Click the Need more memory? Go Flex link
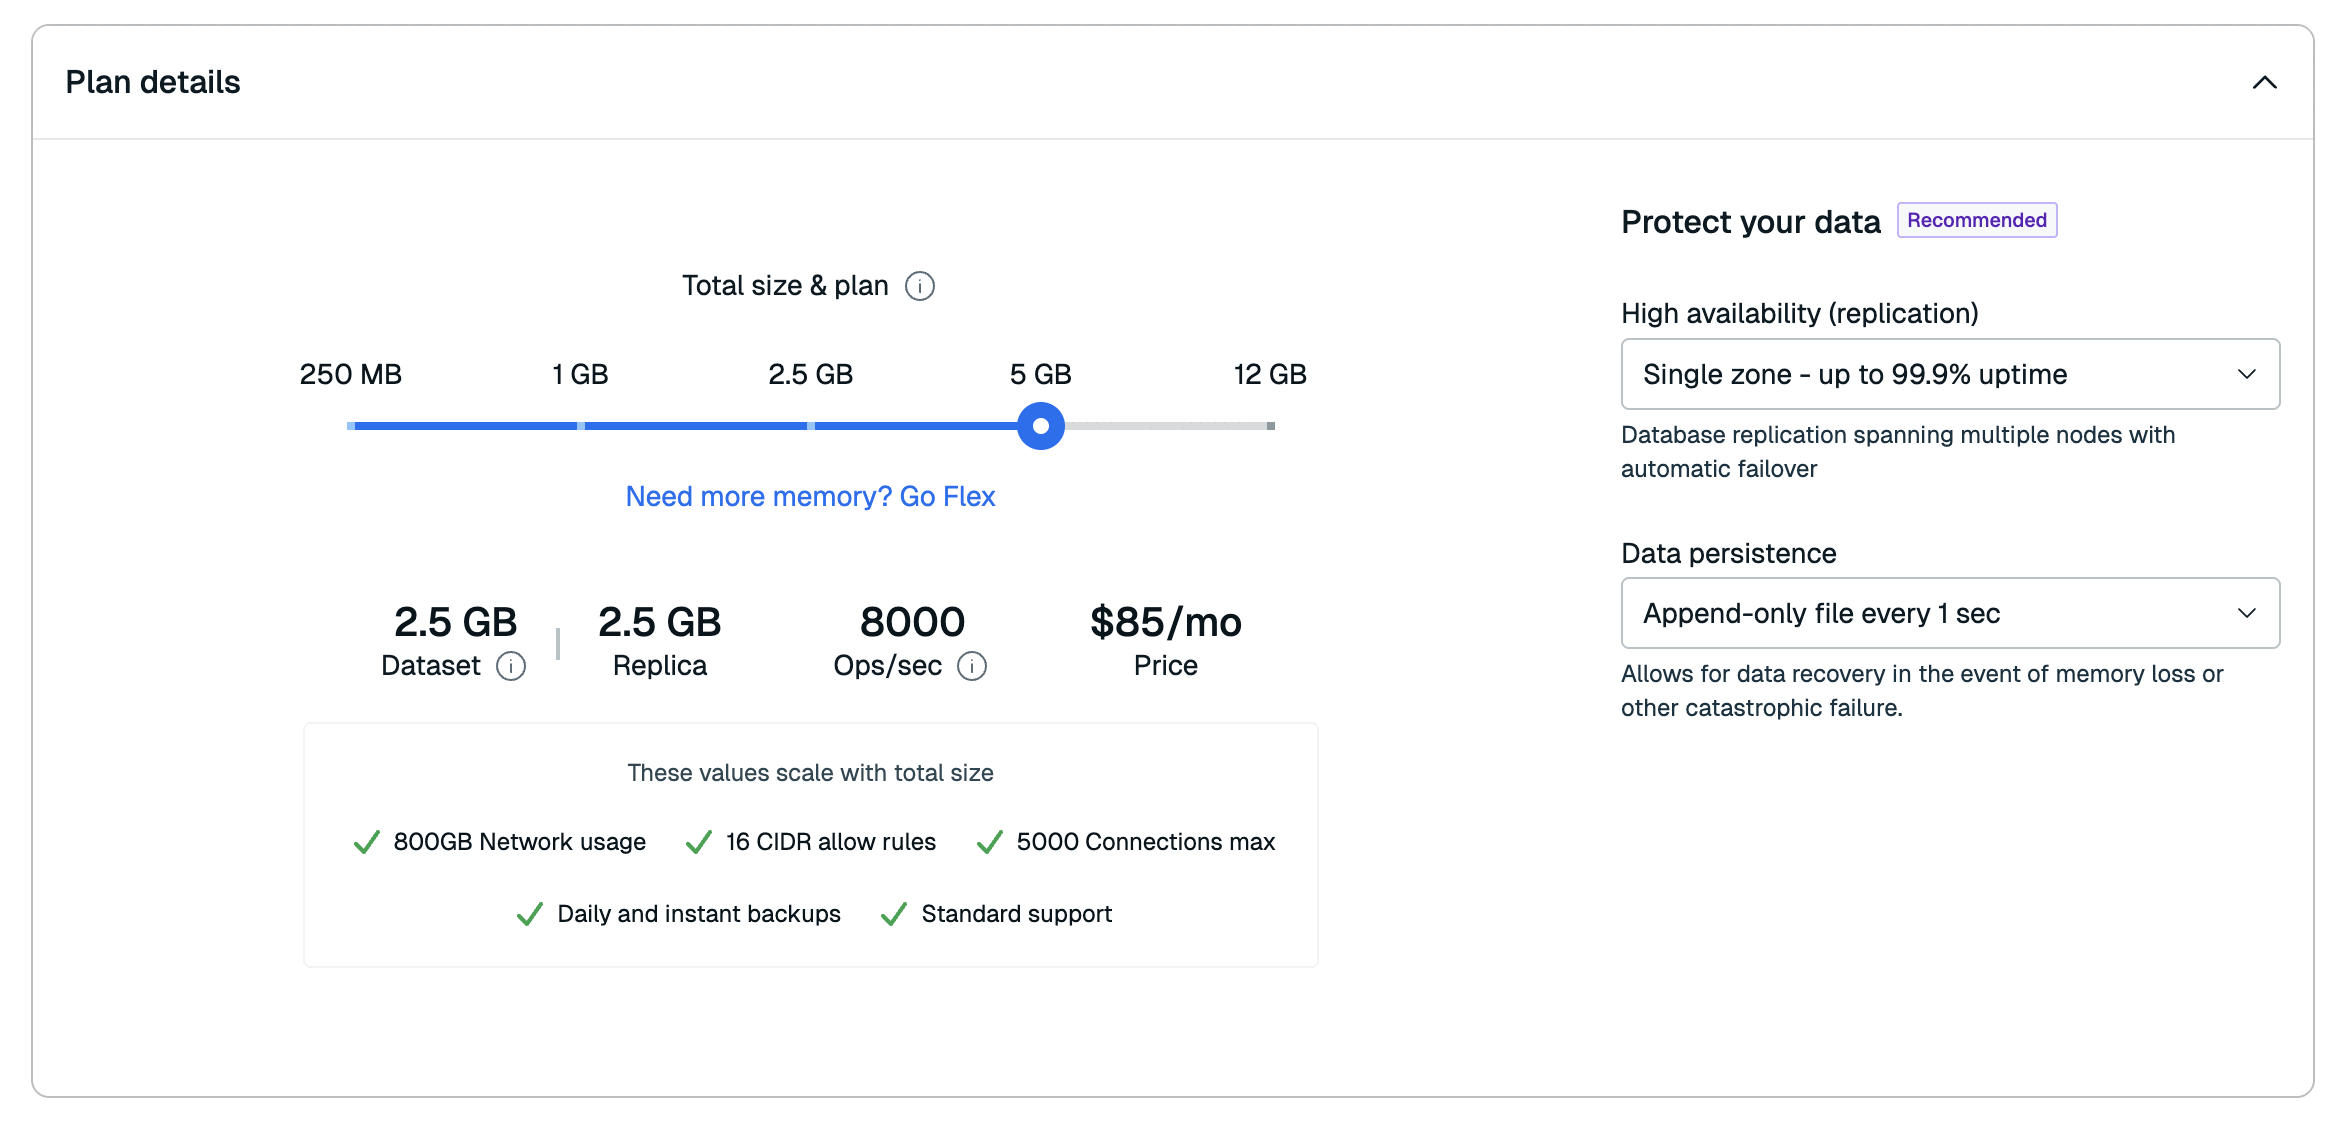This screenshot has width=2352, height=1124. coord(810,496)
